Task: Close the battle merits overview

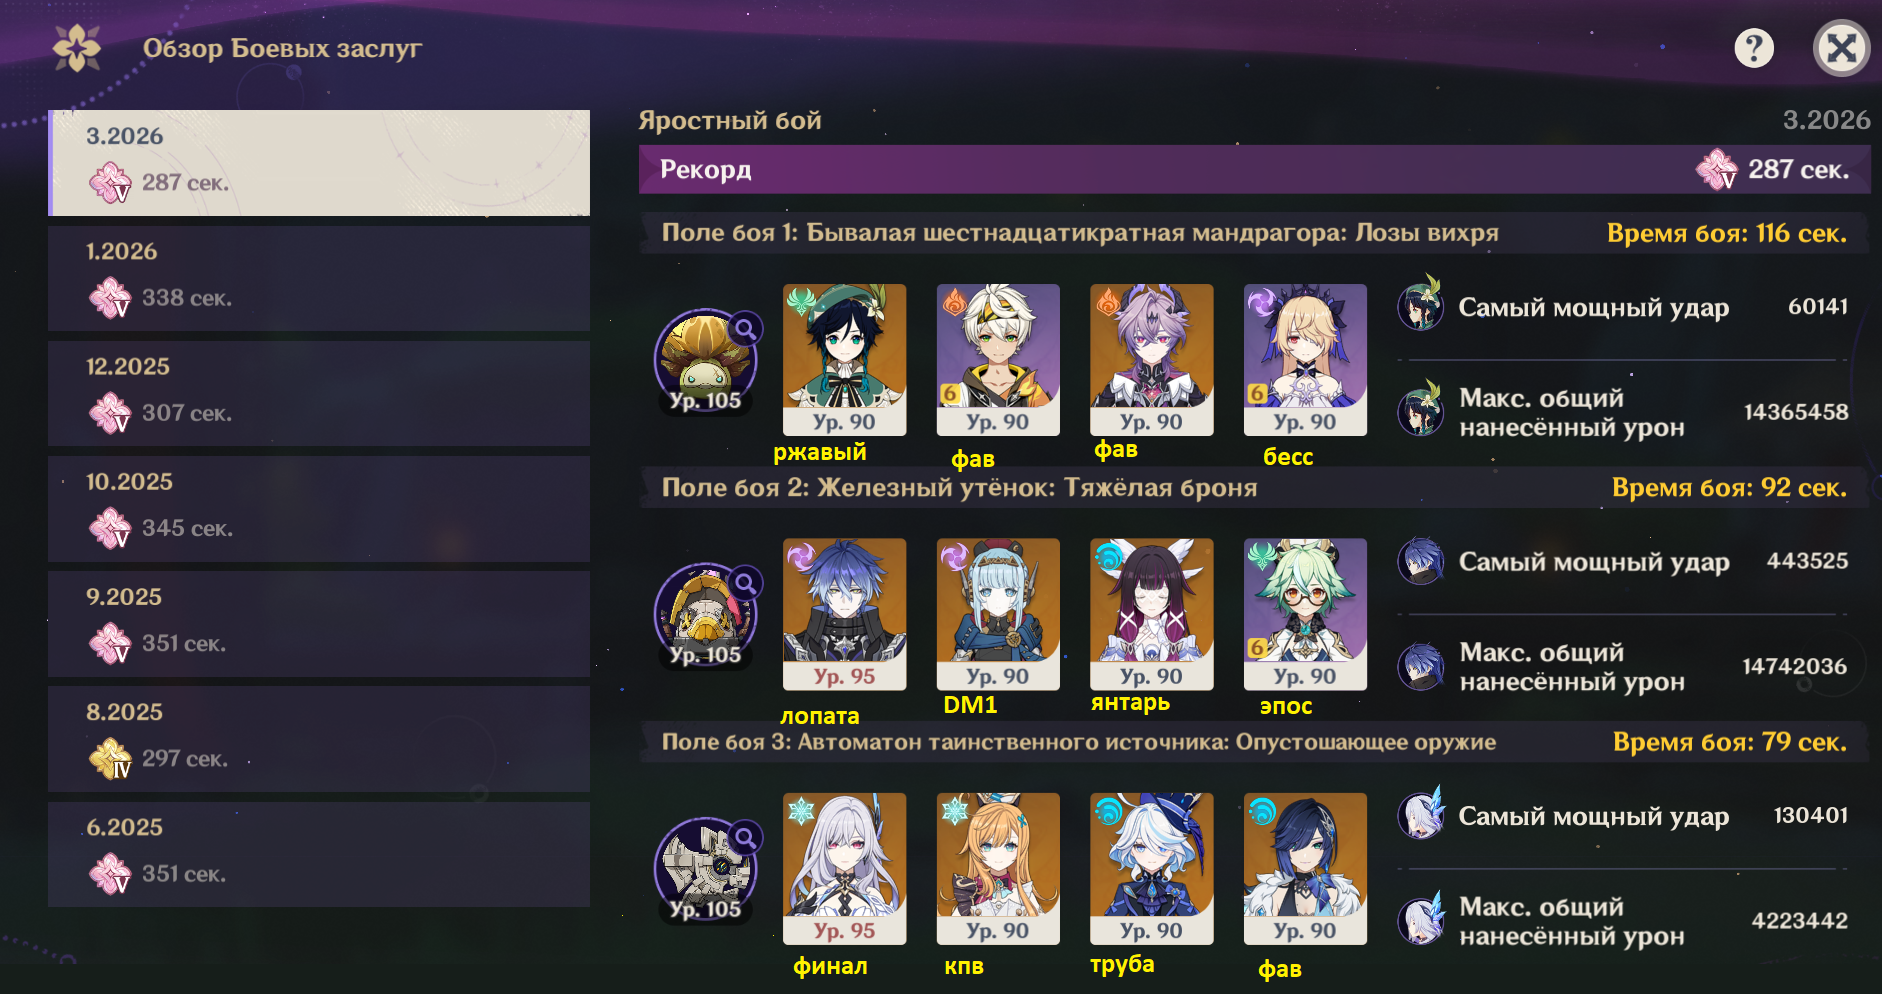Action: click(x=1841, y=48)
